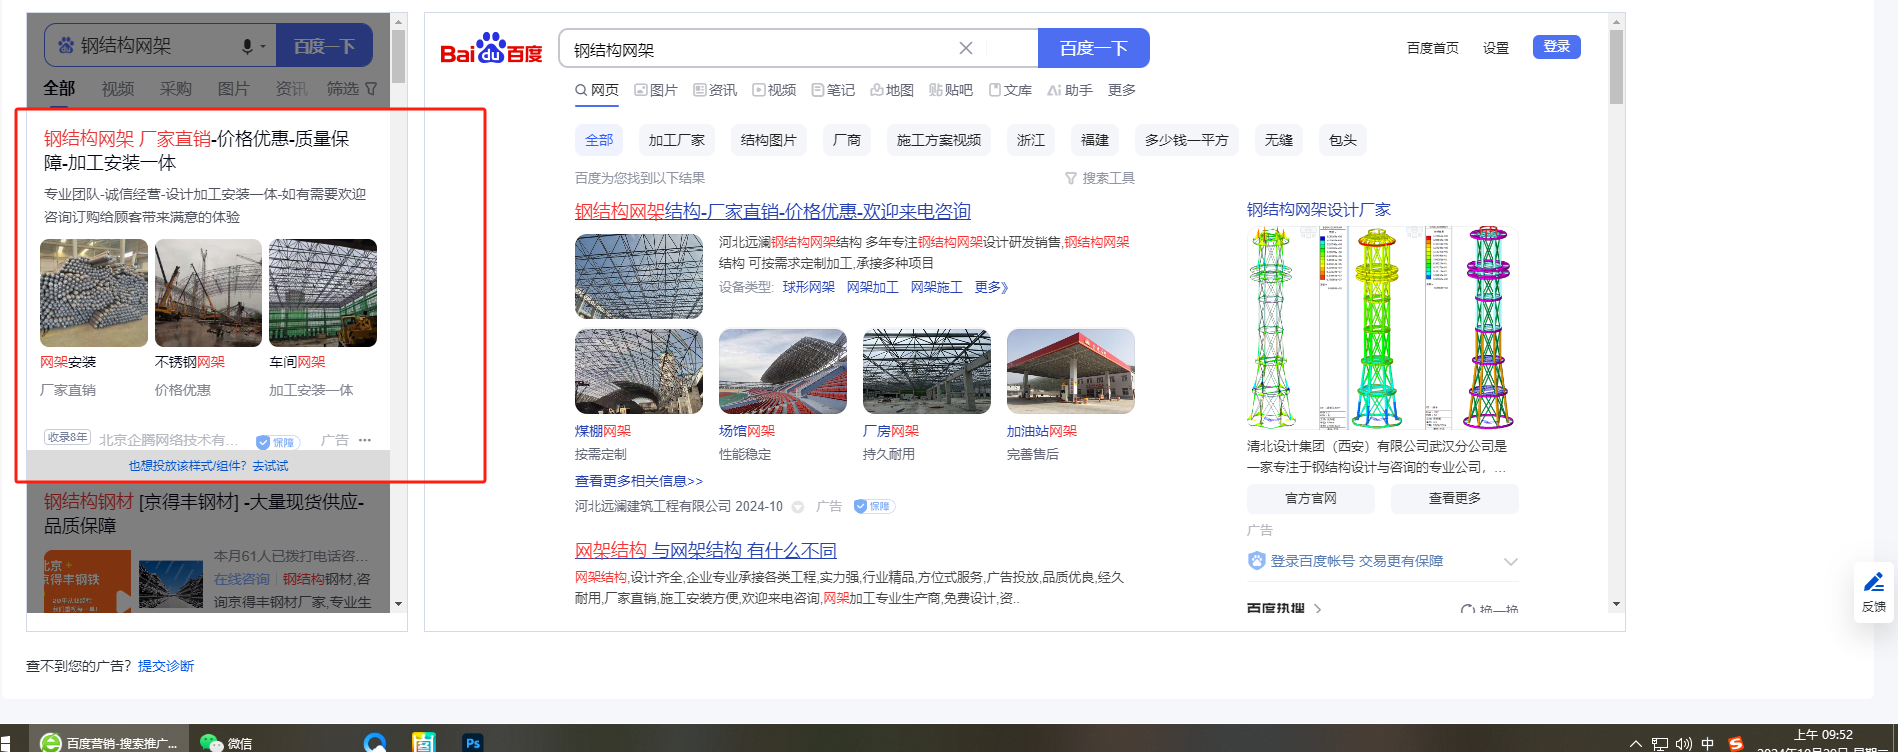
Task: Switch to the 资讯 tab in desktop preview
Action: coord(715,90)
